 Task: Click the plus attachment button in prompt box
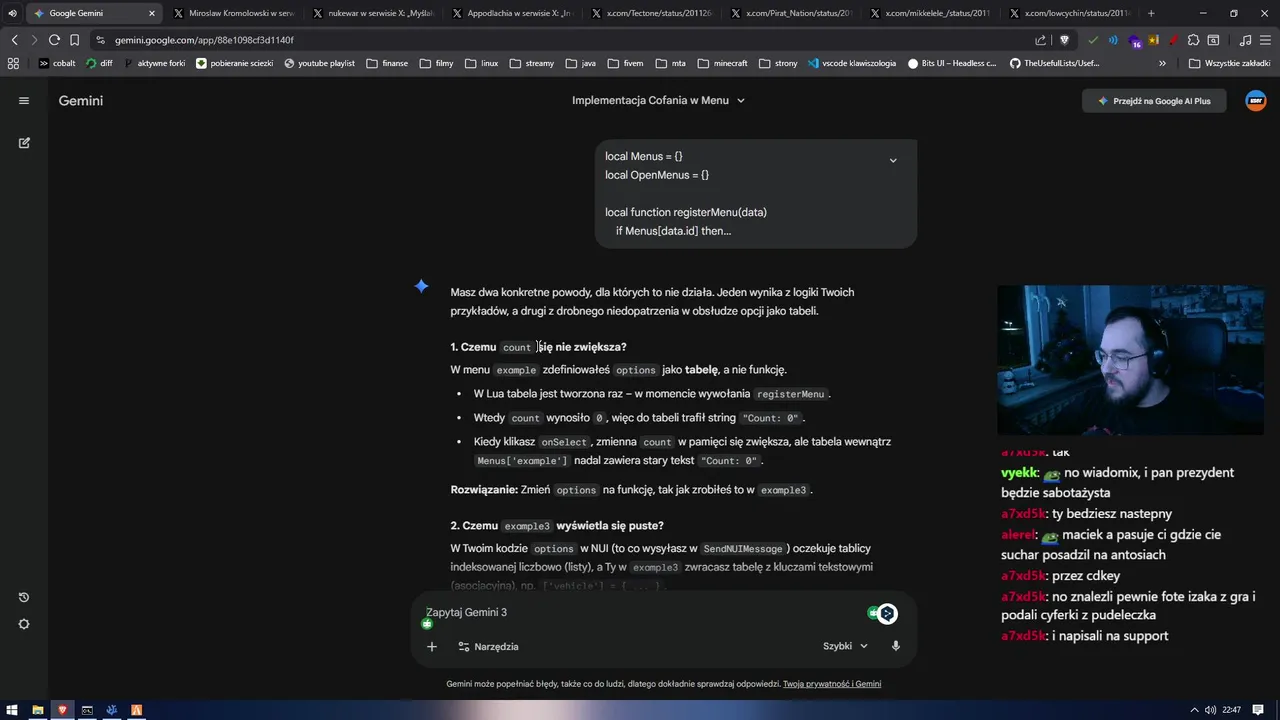[432, 647]
